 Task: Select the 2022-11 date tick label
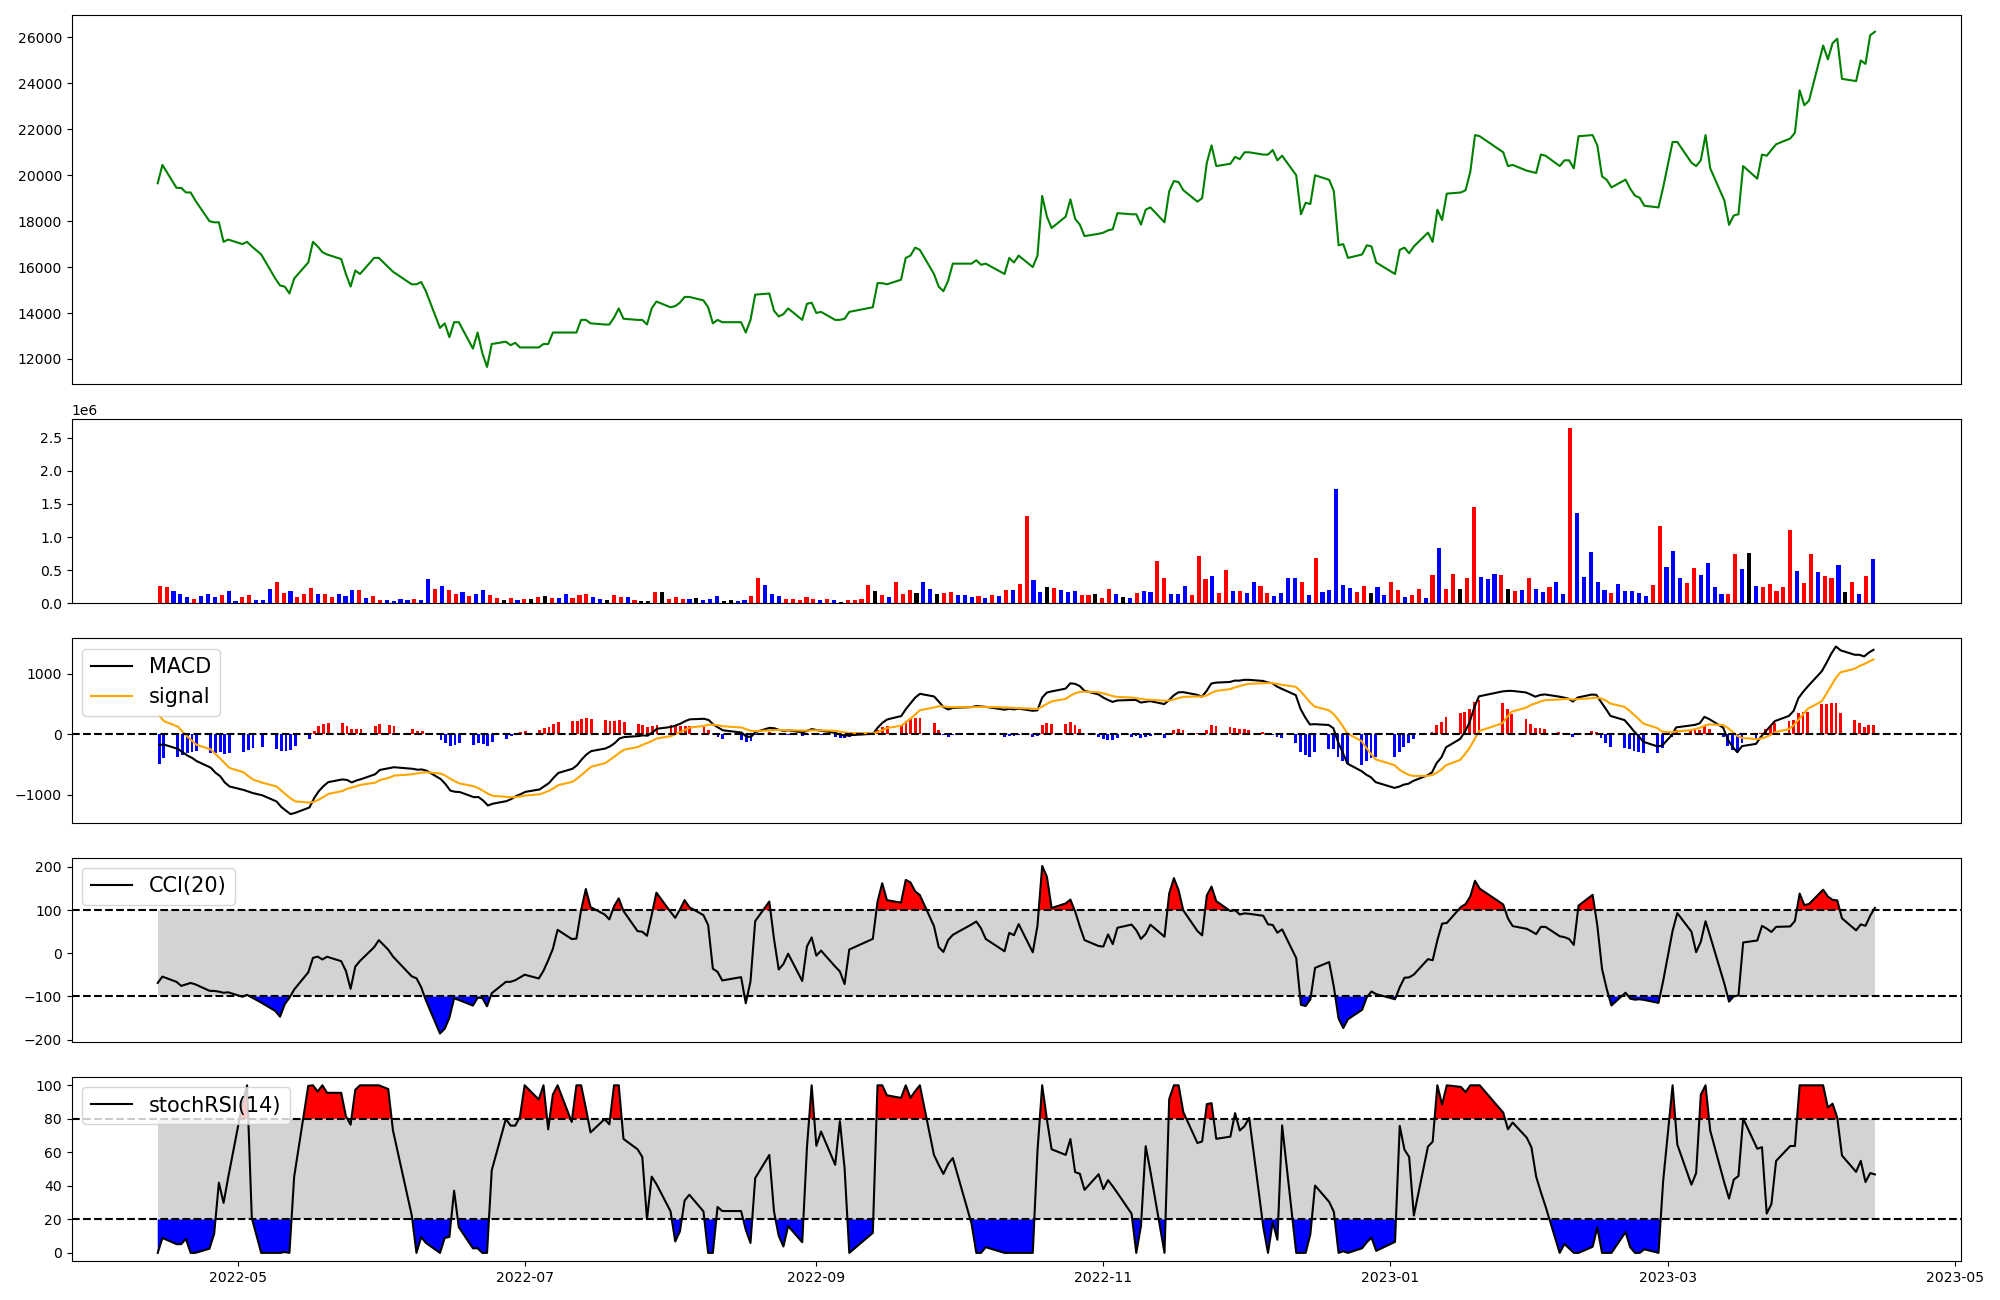tap(1102, 1277)
